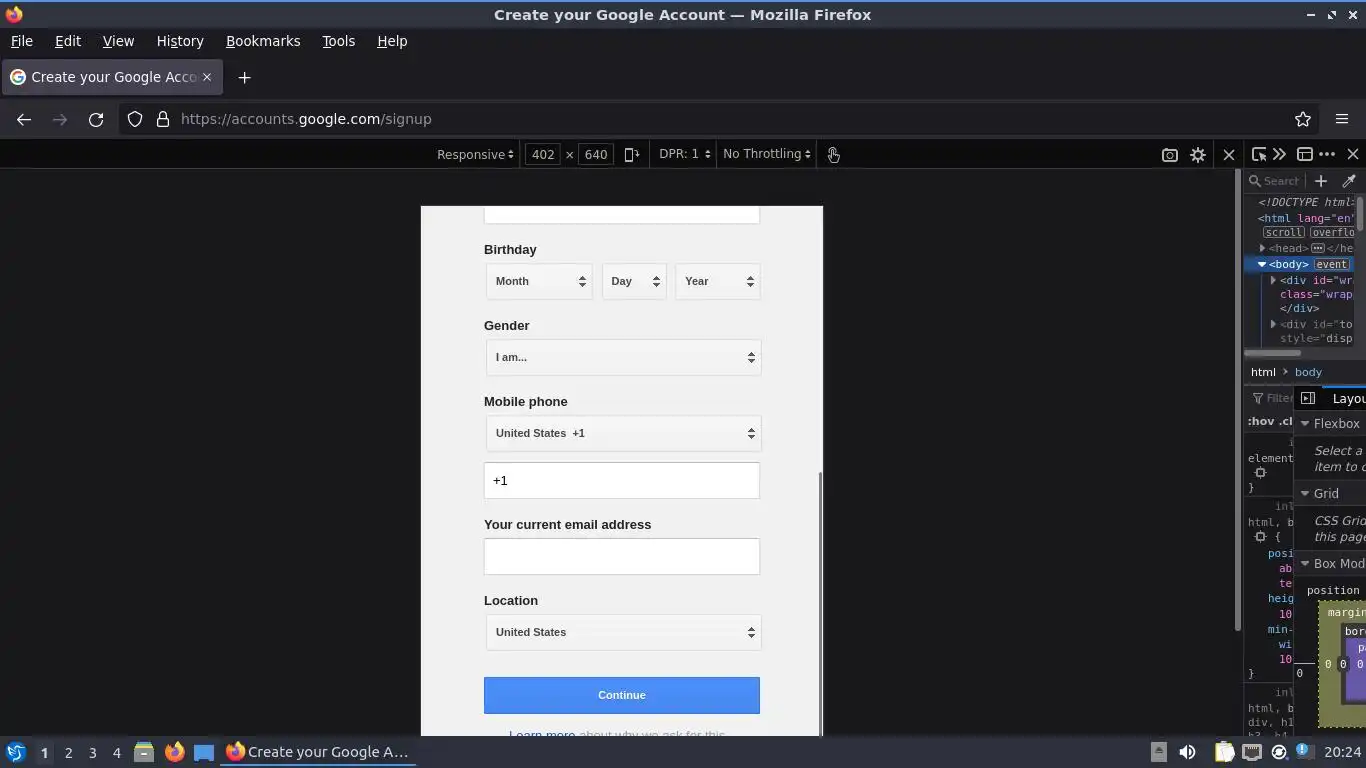Open the View menu

[x=118, y=41]
